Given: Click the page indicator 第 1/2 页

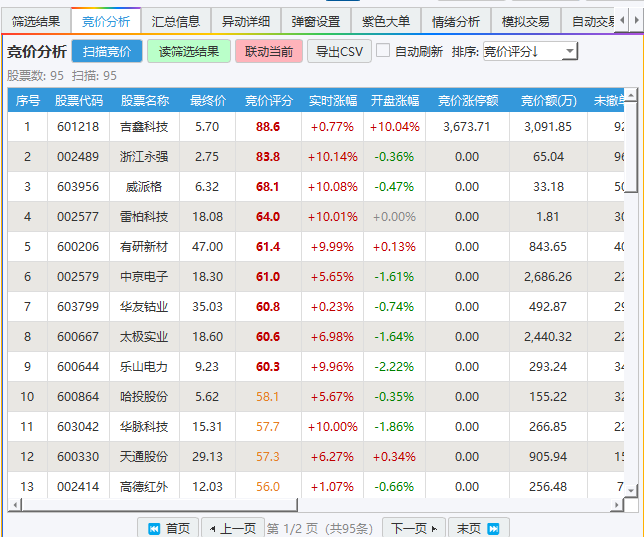Looking at the screenshot, I should [292, 528].
